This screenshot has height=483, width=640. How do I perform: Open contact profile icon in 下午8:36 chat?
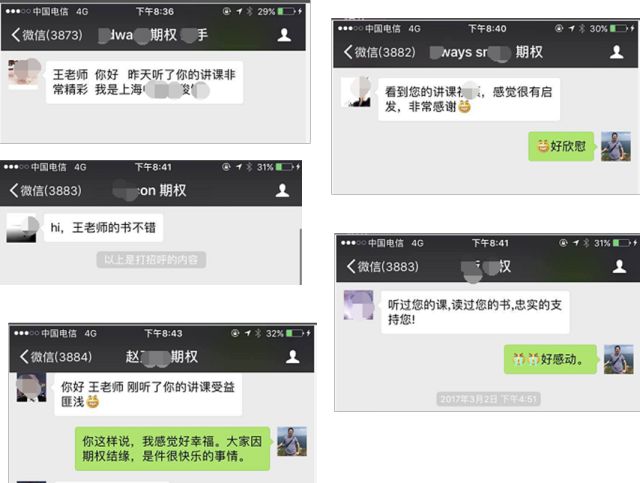coord(284,35)
